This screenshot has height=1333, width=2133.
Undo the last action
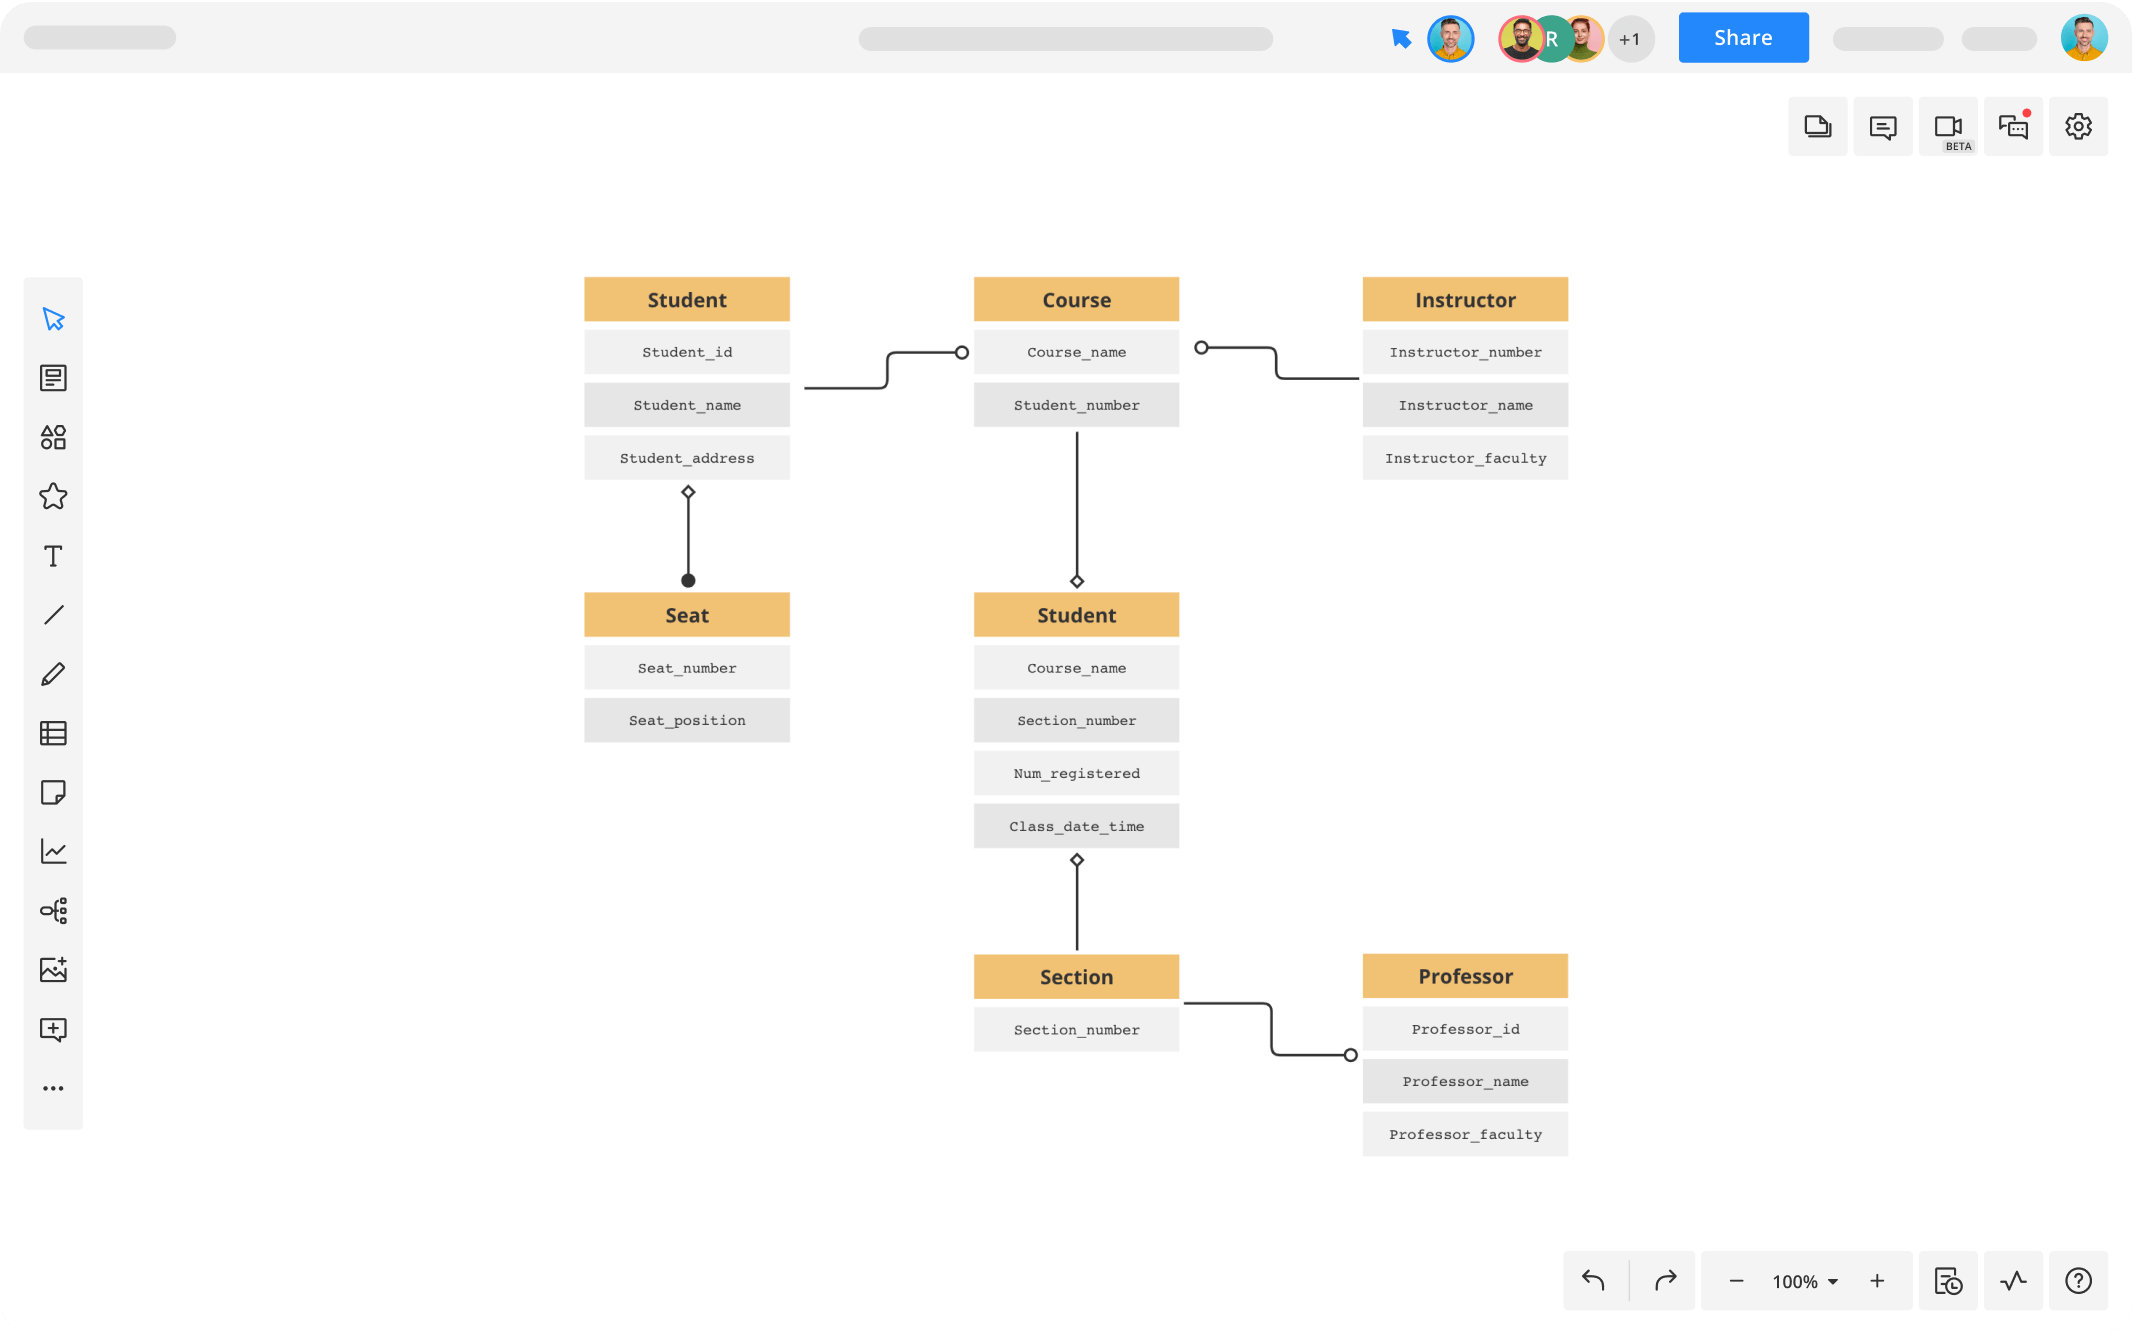coord(1593,1281)
